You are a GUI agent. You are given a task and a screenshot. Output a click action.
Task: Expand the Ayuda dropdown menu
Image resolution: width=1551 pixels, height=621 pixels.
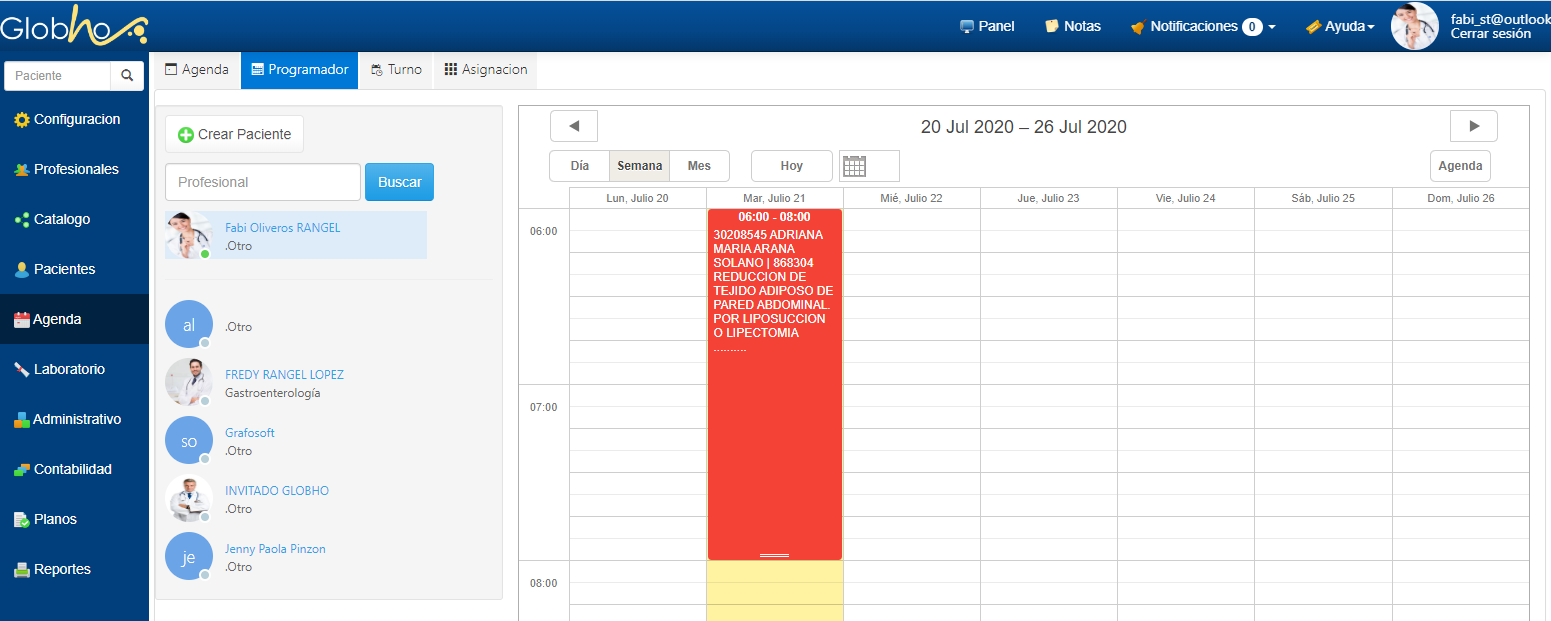coord(1340,26)
